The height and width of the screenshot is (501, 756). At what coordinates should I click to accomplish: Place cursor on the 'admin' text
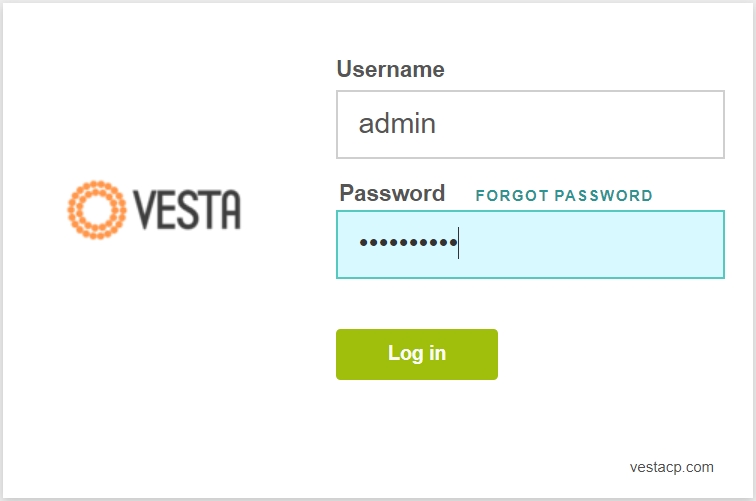coord(397,123)
